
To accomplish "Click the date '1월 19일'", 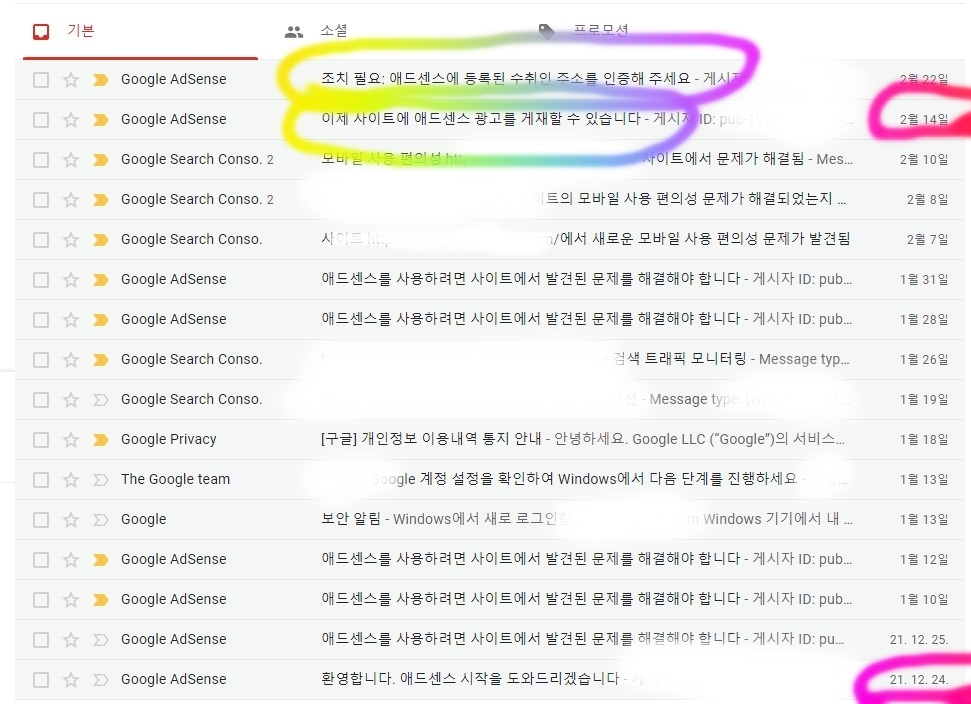I will click(924, 400).
